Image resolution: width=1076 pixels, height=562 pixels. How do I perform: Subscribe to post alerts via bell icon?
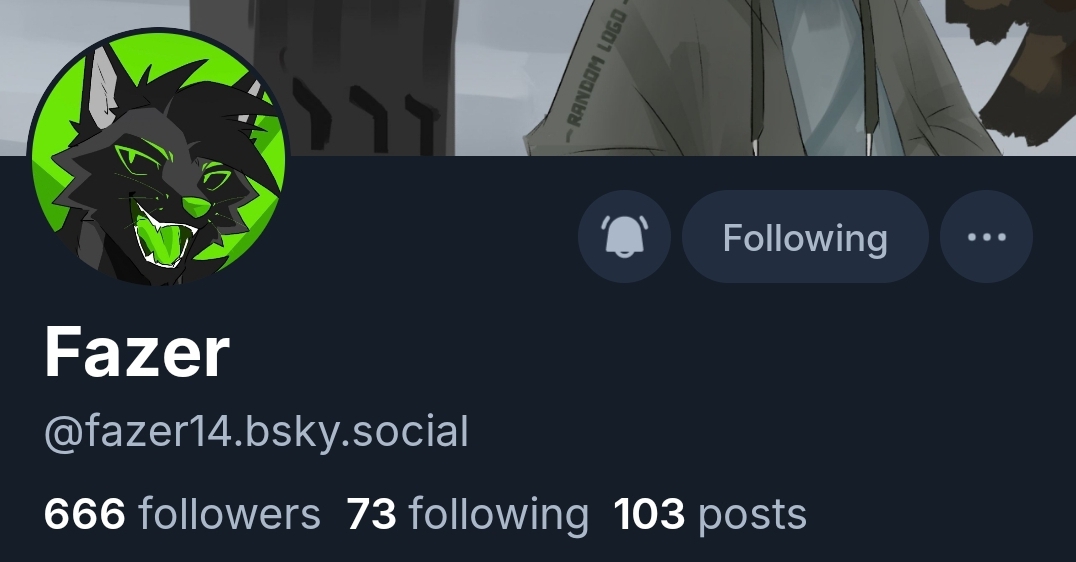tap(624, 237)
